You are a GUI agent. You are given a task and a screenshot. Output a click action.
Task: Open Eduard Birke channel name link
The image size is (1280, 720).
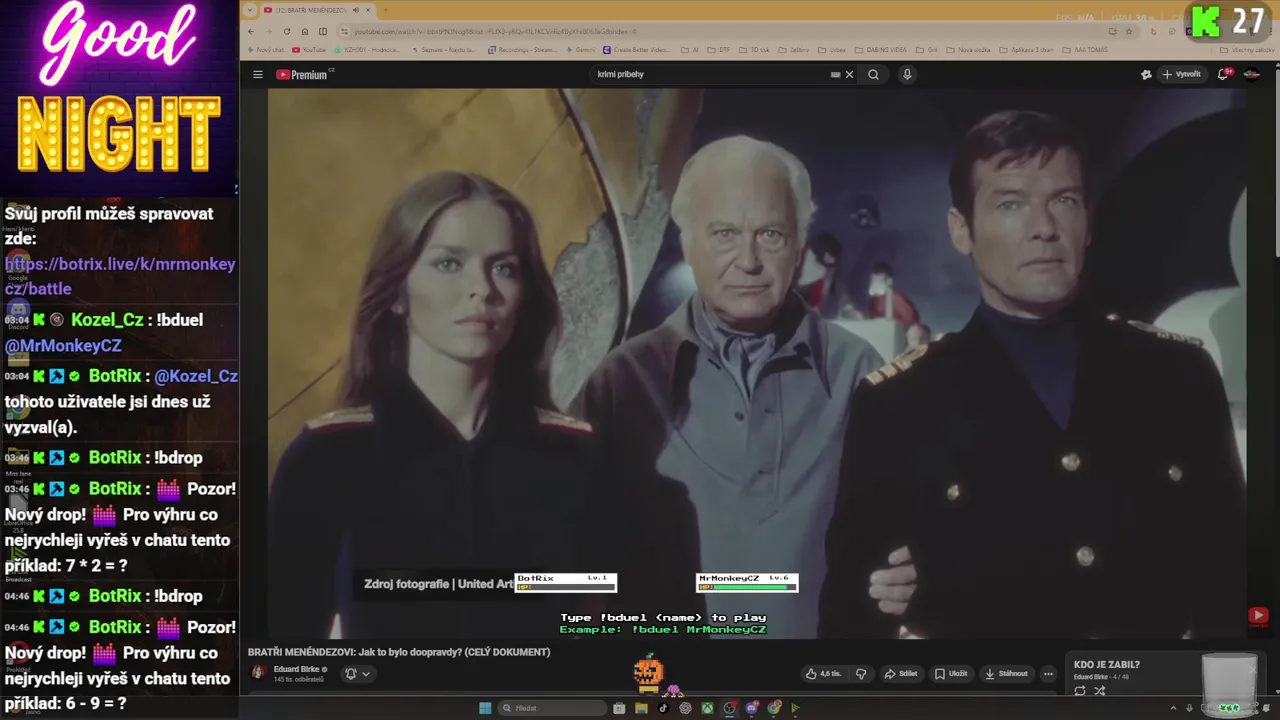click(297, 669)
